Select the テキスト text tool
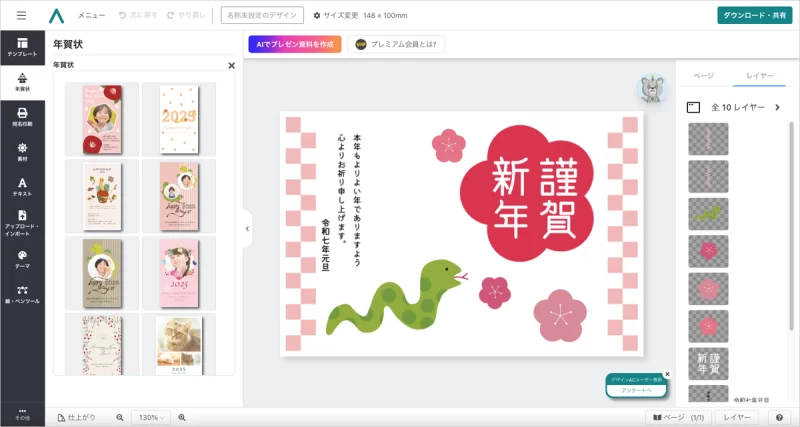Image resolution: width=800 pixels, height=427 pixels. coord(22,186)
